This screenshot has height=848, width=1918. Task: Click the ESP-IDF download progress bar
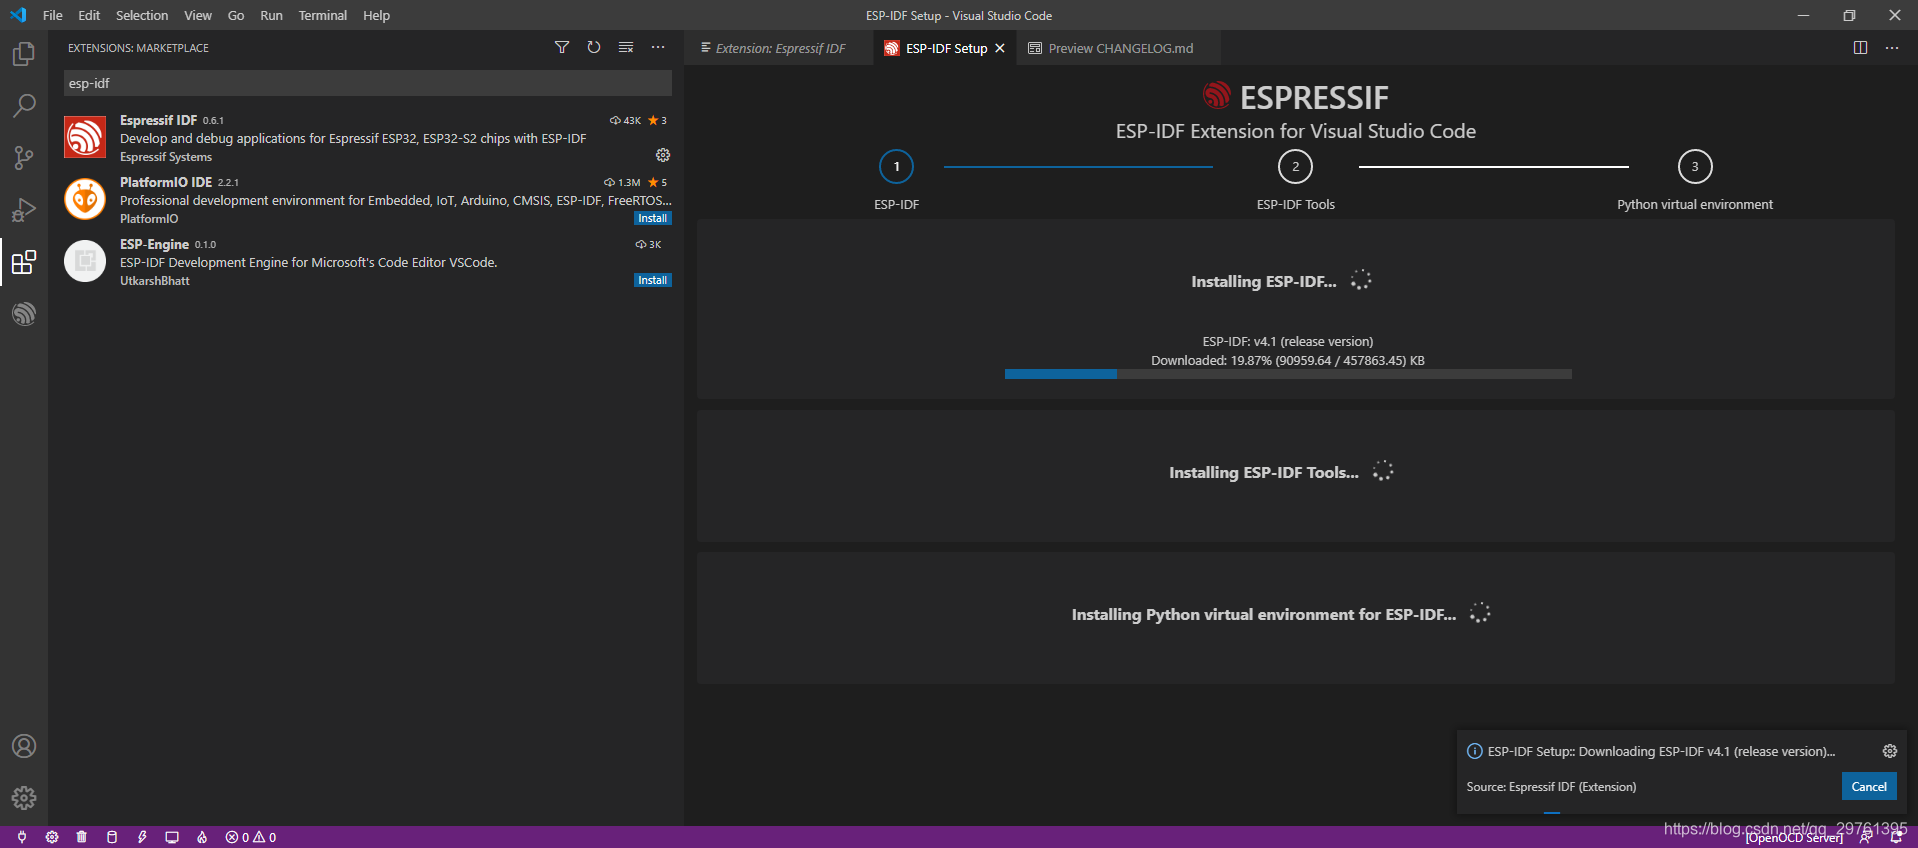[1288, 374]
